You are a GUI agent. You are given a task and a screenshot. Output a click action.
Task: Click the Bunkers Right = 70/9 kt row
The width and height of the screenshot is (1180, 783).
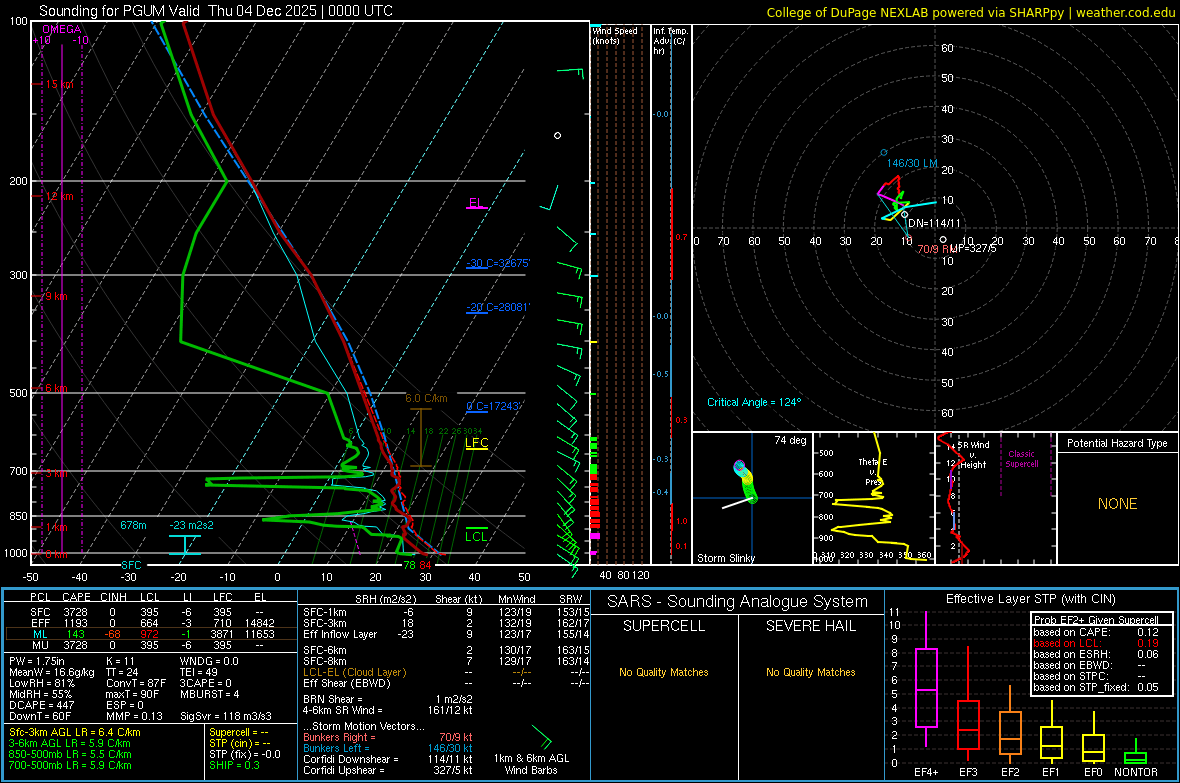coord(388,738)
